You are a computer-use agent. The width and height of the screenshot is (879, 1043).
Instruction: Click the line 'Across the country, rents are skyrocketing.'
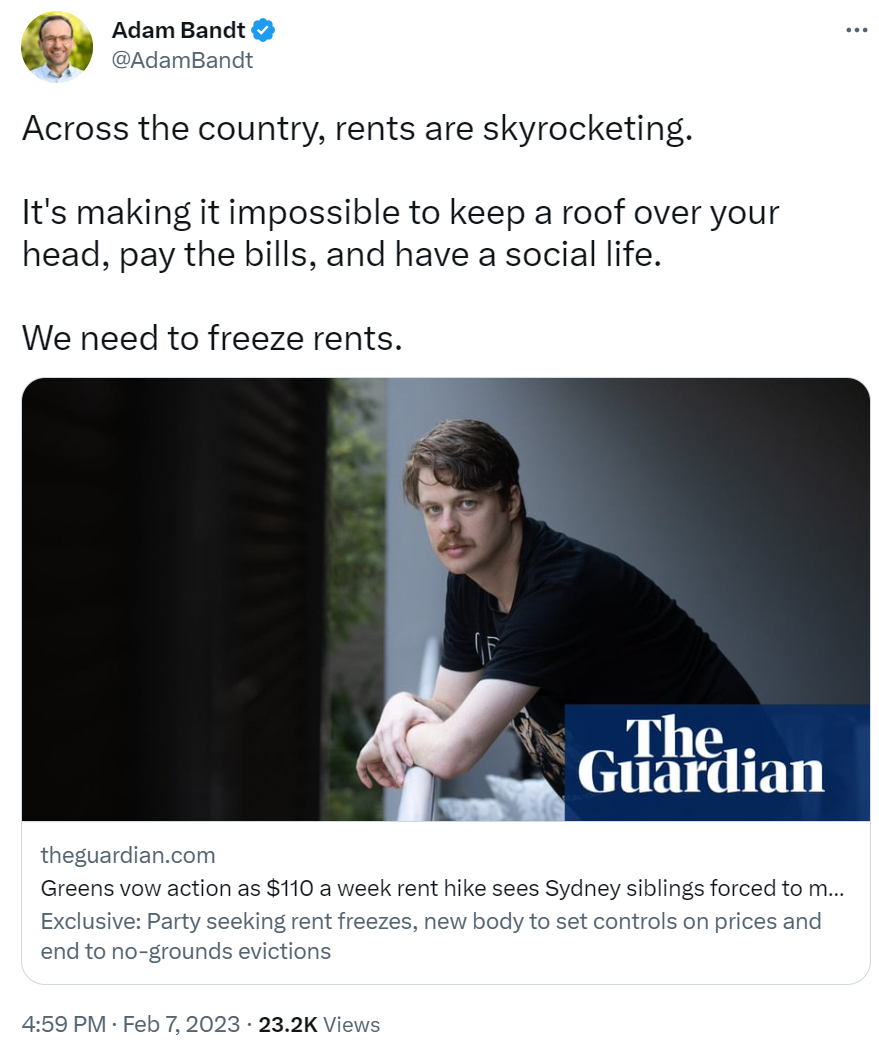pos(357,128)
